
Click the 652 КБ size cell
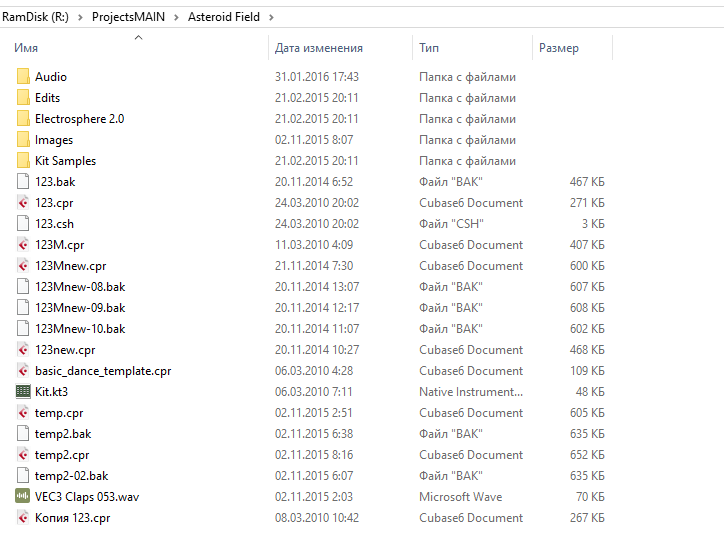tap(587, 455)
